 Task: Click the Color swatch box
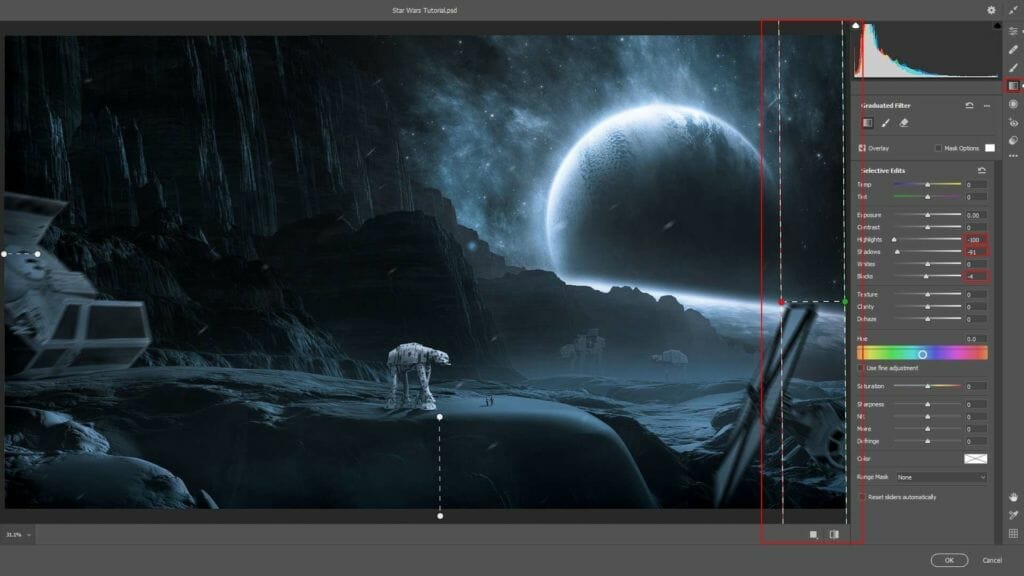pyautogui.click(x=975, y=458)
